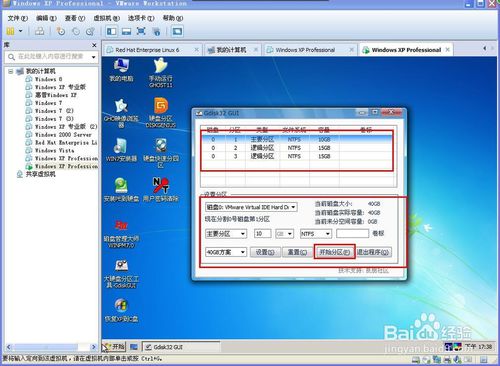Click the 设置 button in Gdisk32
500x366 pixels.
pyautogui.click(x=265, y=252)
